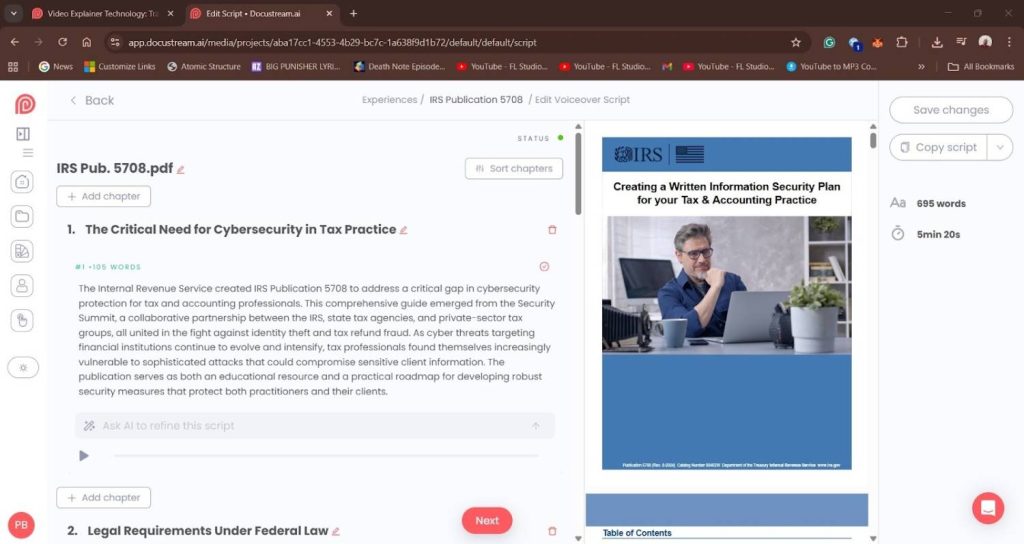Screen dimensions: 1024x544
Task: Go to Experiences breadcrumb
Action: [389, 100]
